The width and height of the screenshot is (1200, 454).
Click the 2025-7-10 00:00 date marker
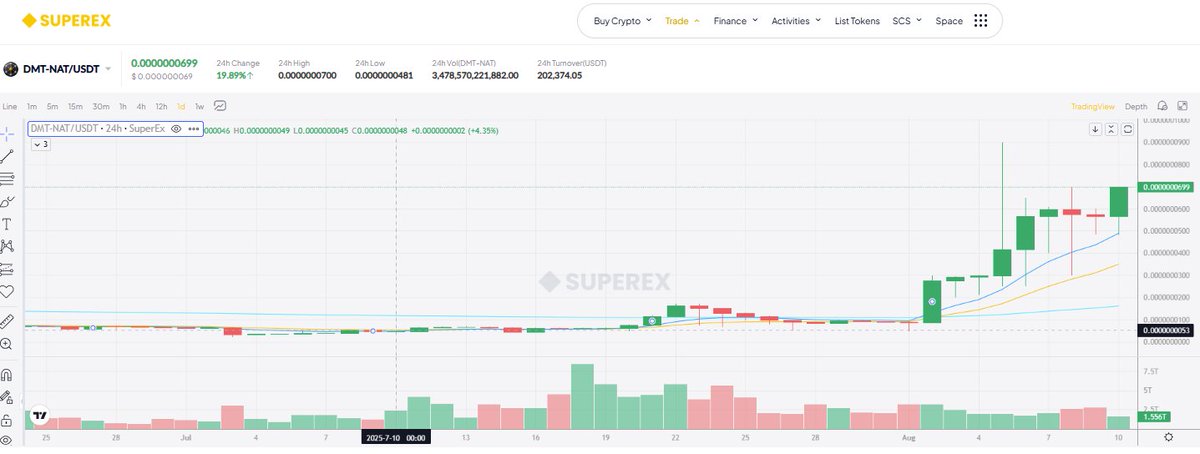(396, 438)
